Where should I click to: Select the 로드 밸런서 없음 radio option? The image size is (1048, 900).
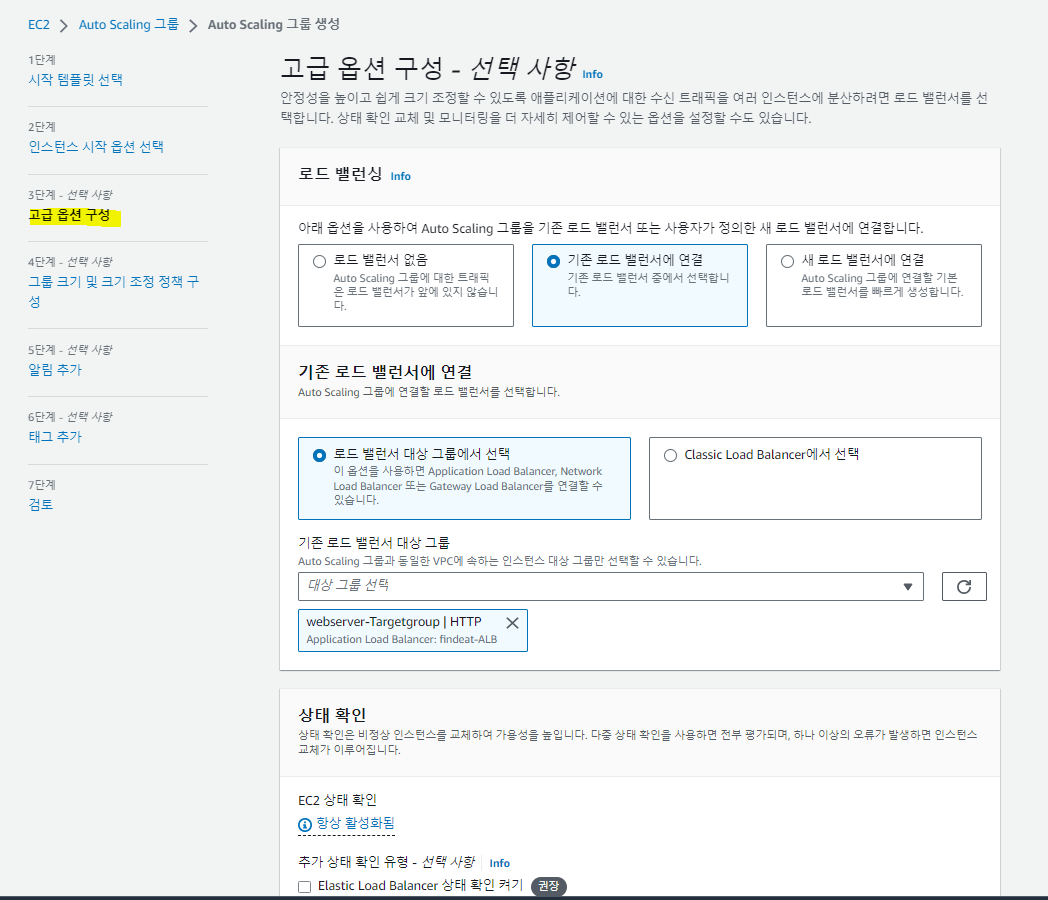click(x=319, y=261)
